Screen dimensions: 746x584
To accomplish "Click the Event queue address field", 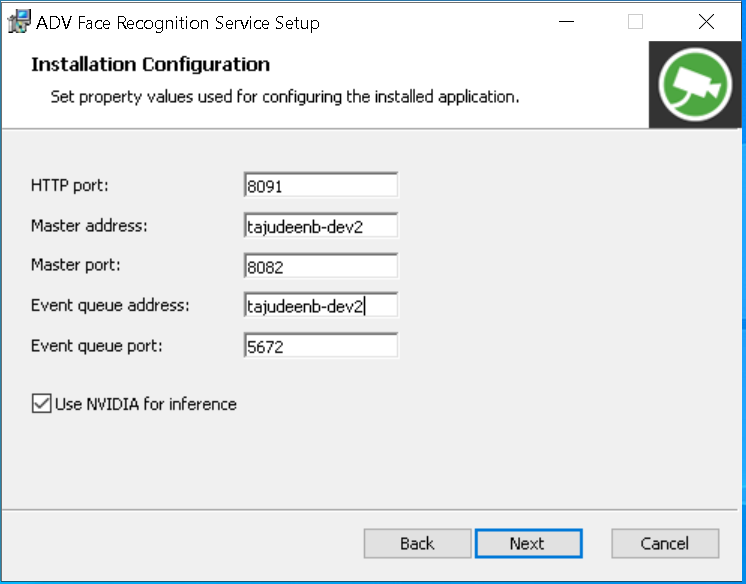I will [x=320, y=305].
